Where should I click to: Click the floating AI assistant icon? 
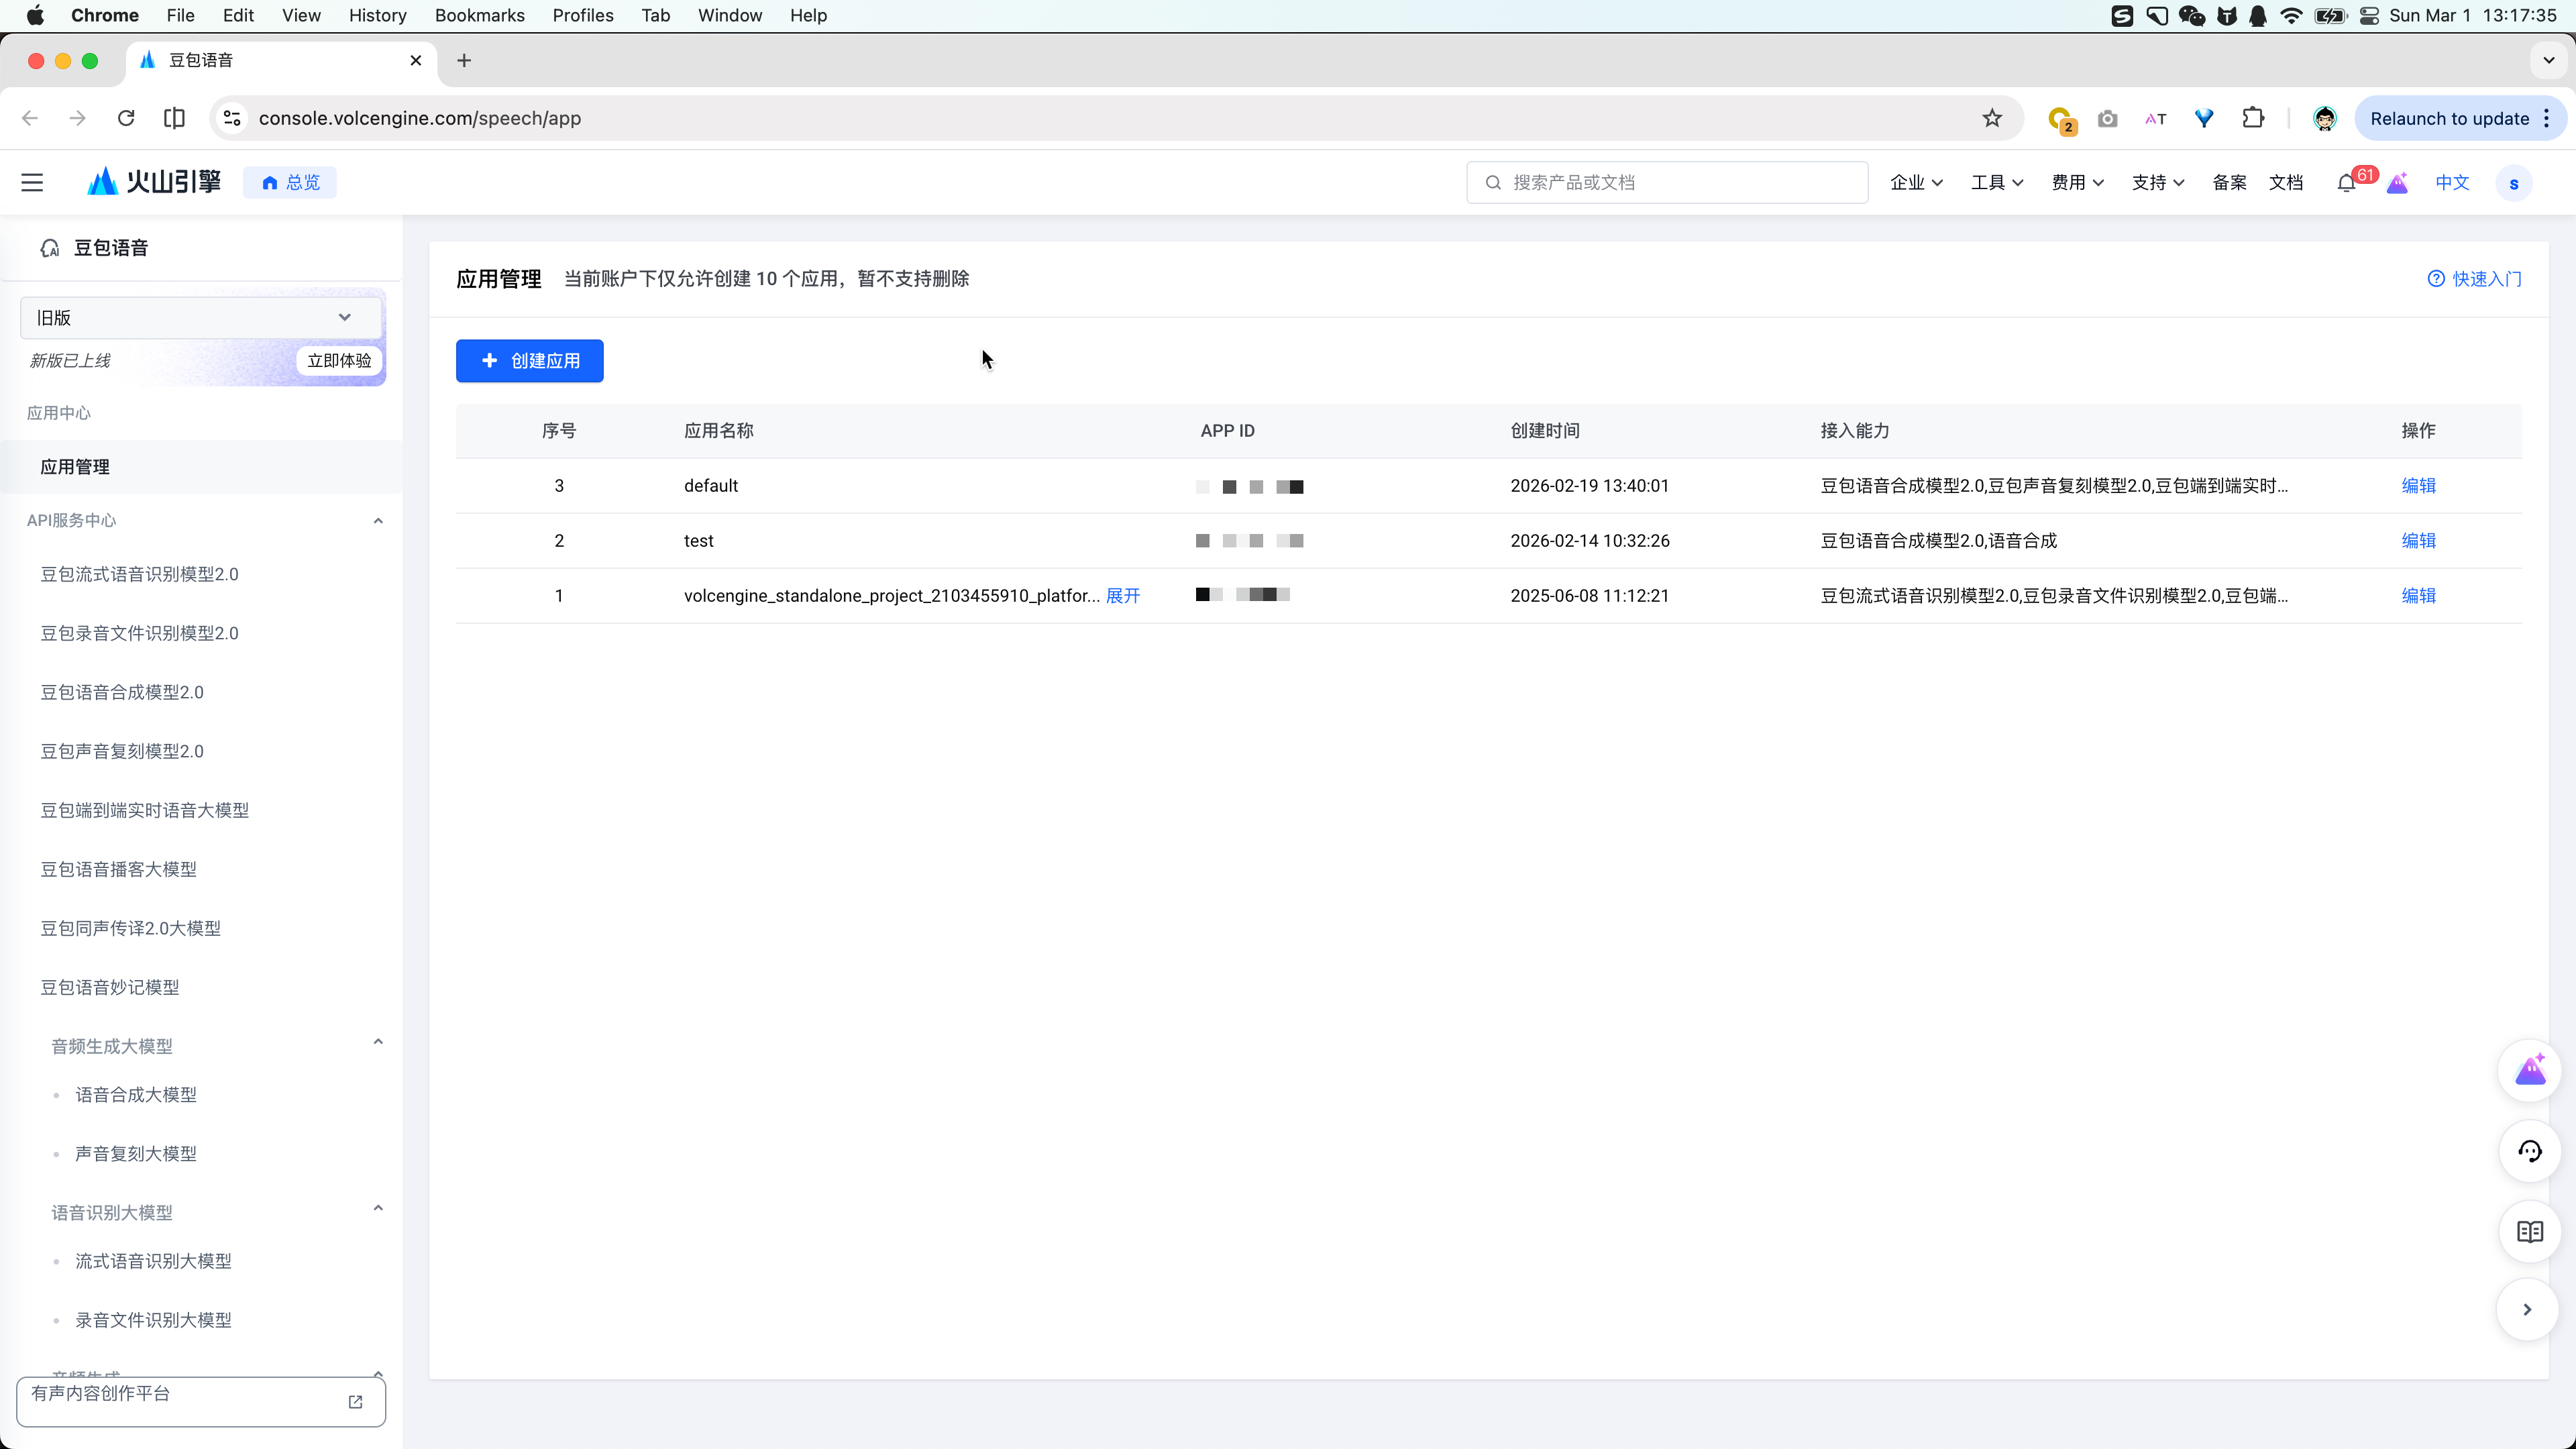tap(2529, 1071)
